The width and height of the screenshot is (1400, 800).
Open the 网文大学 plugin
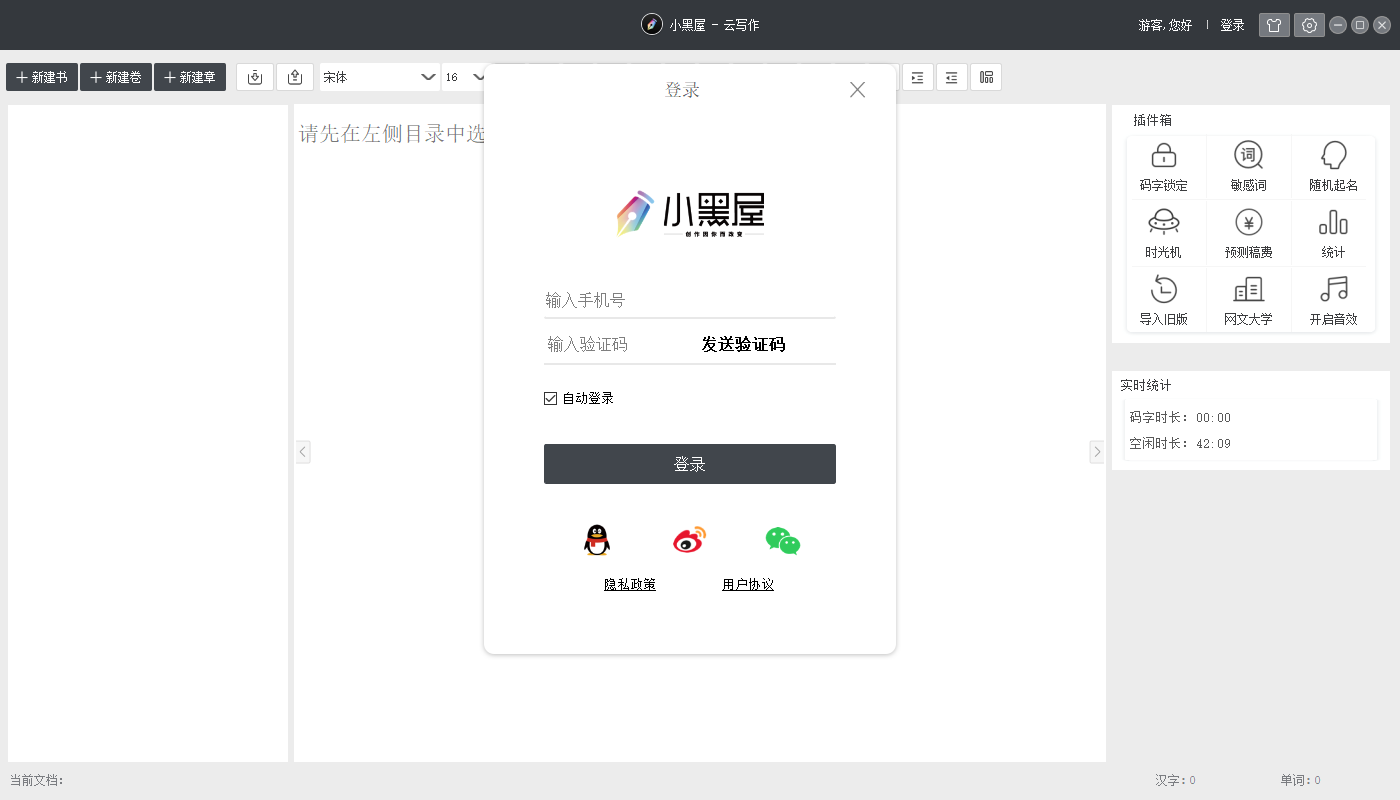click(1248, 301)
